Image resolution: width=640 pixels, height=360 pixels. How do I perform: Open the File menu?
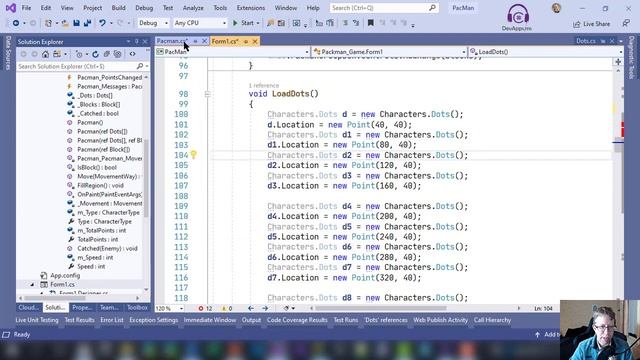tap(26, 8)
